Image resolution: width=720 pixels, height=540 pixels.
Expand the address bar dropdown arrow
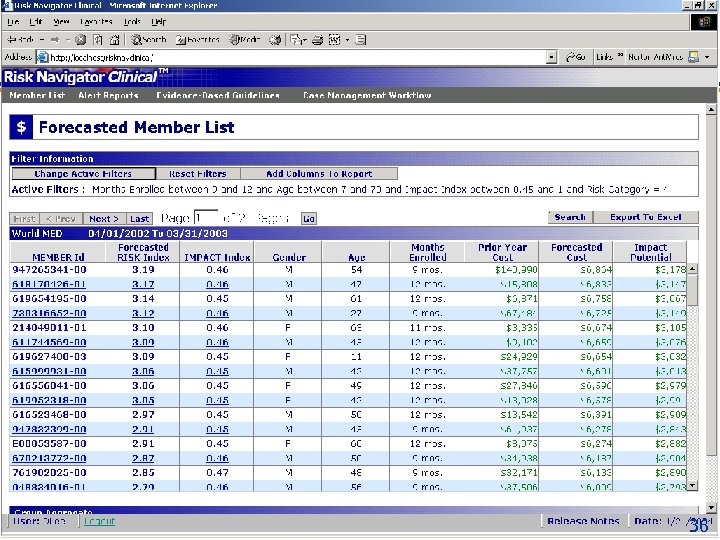click(x=551, y=57)
